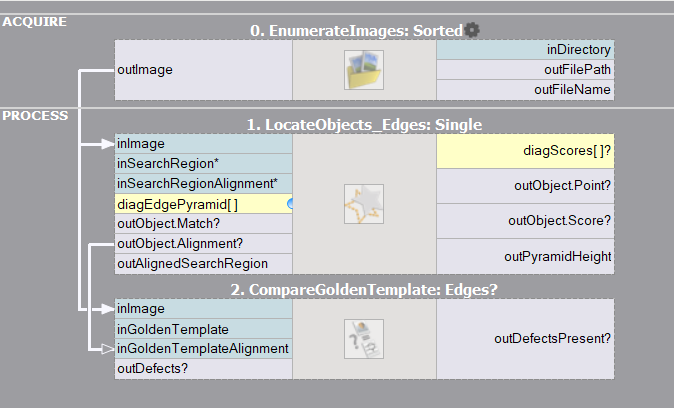This screenshot has height=408, width=674.
Task: Click the inDirectory input port
Action: pyautogui.click(x=524, y=49)
